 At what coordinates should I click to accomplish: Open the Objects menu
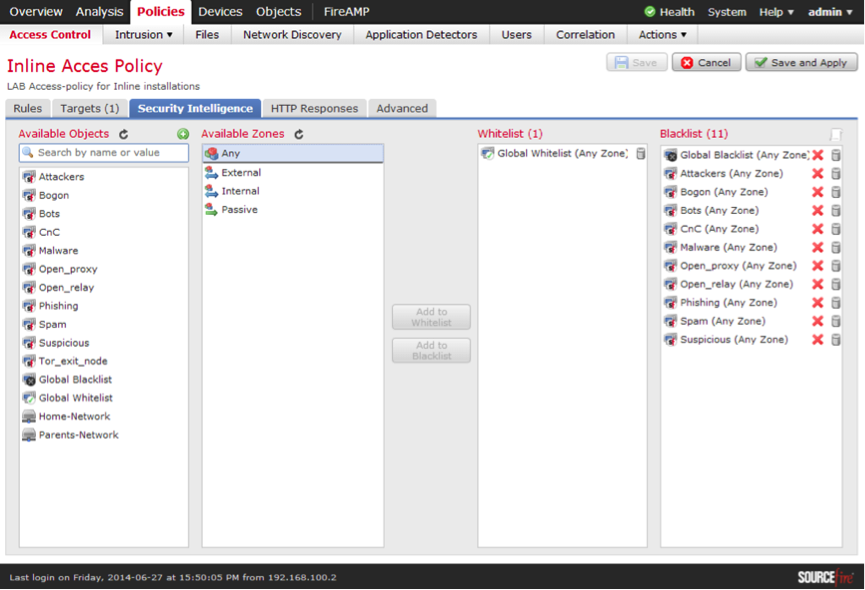point(279,12)
